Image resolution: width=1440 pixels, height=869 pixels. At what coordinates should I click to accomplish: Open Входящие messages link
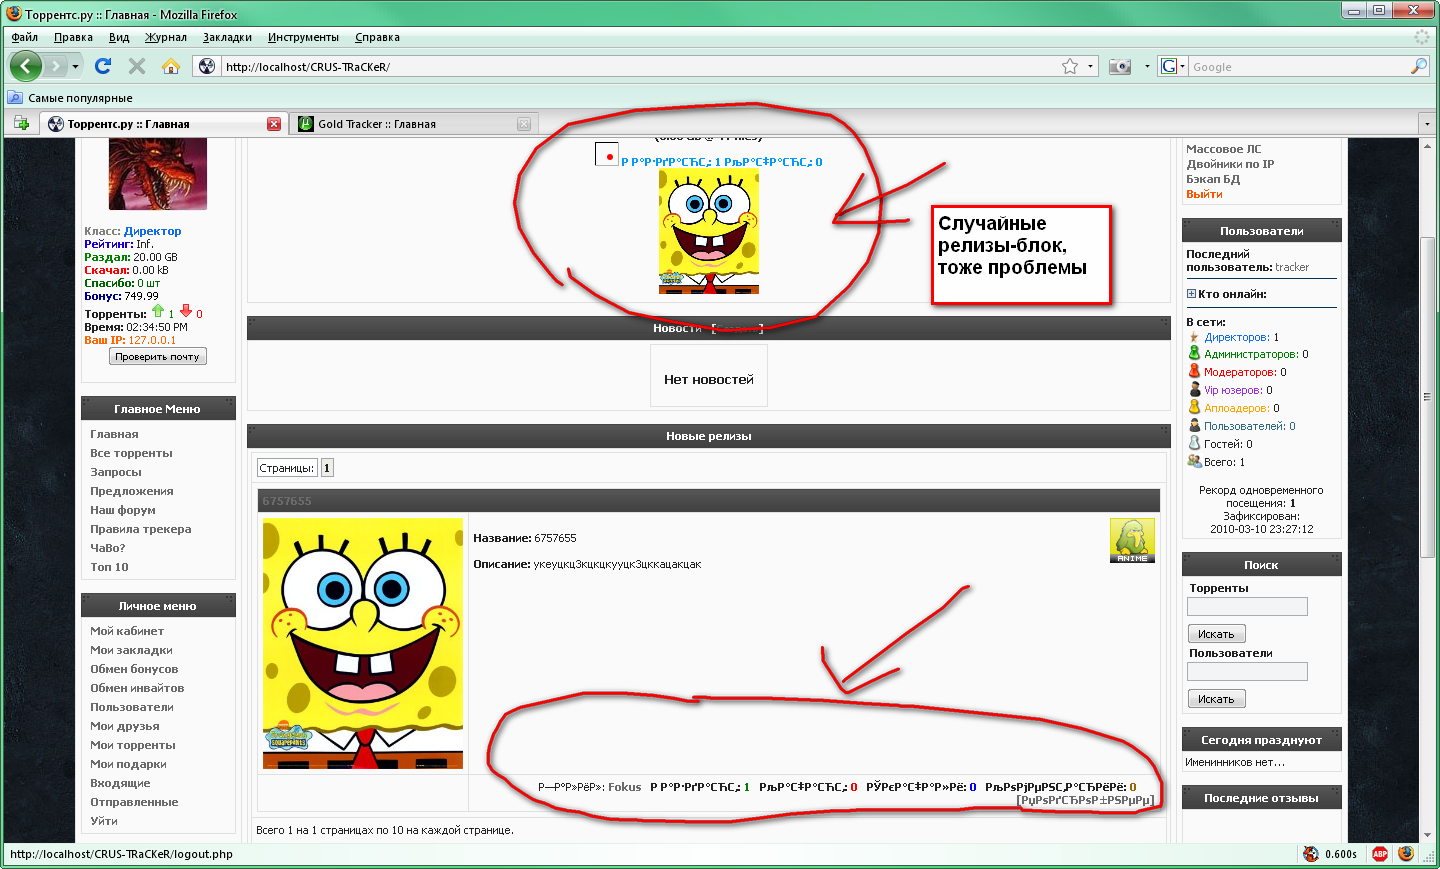tap(120, 783)
